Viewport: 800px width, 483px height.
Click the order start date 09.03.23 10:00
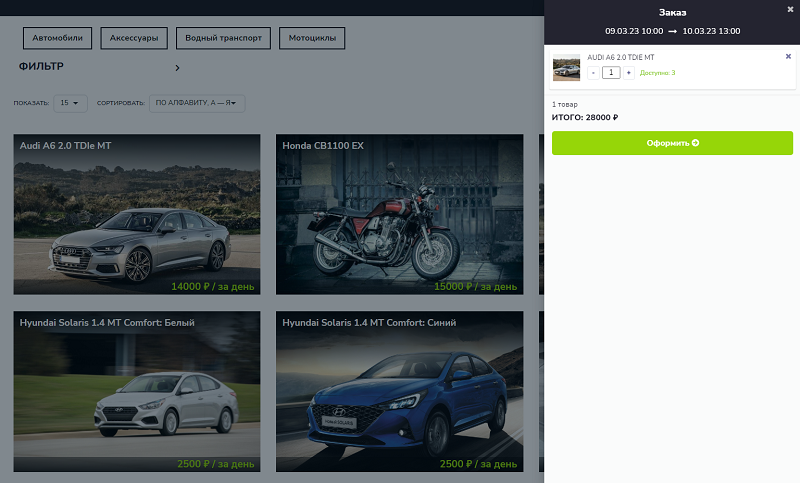(634, 31)
